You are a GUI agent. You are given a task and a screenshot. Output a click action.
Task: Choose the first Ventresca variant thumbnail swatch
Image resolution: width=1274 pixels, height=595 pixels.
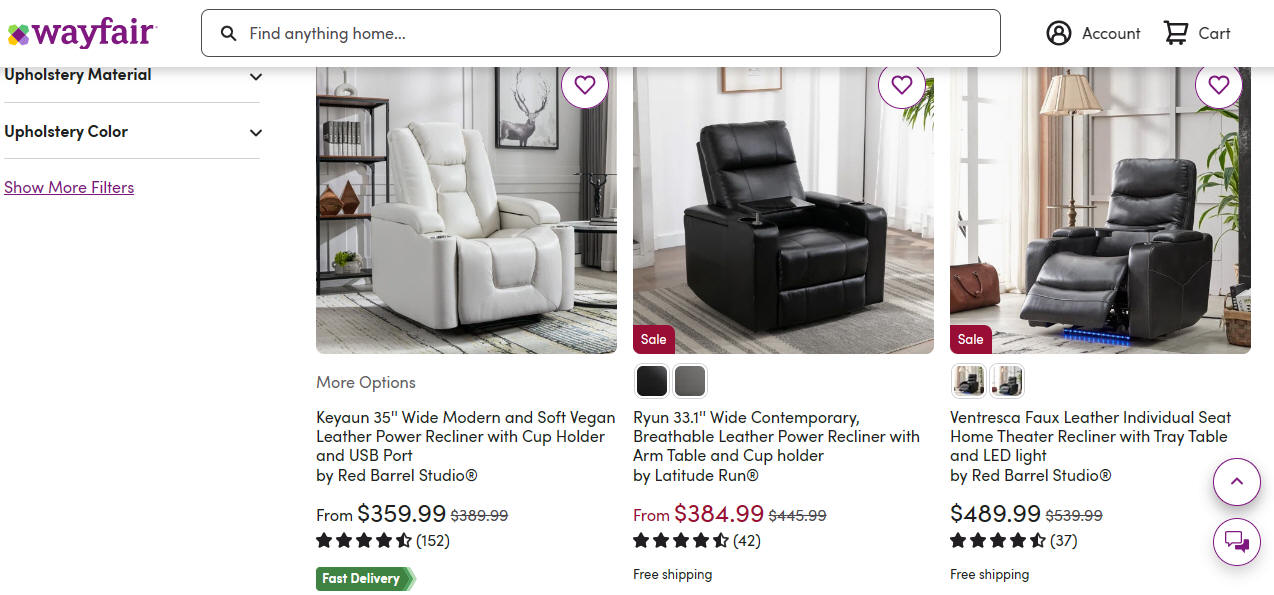coord(969,381)
